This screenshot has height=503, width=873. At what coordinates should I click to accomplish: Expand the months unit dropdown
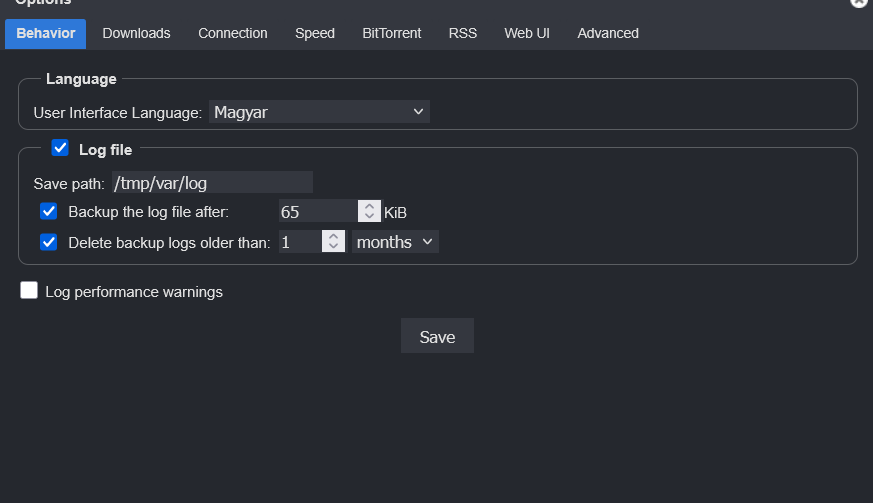[x=395, y=242]
